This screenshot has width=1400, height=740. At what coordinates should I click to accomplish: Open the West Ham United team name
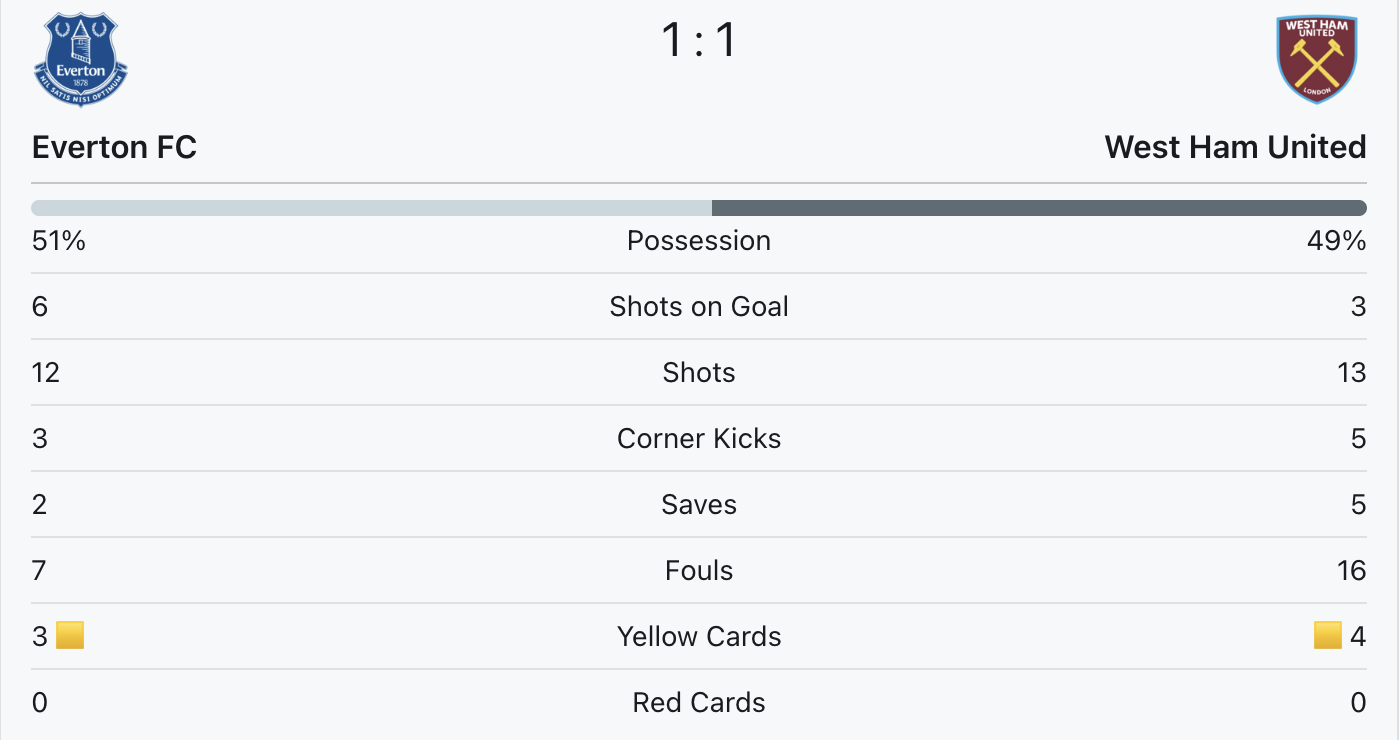(x=1235, y=148)
